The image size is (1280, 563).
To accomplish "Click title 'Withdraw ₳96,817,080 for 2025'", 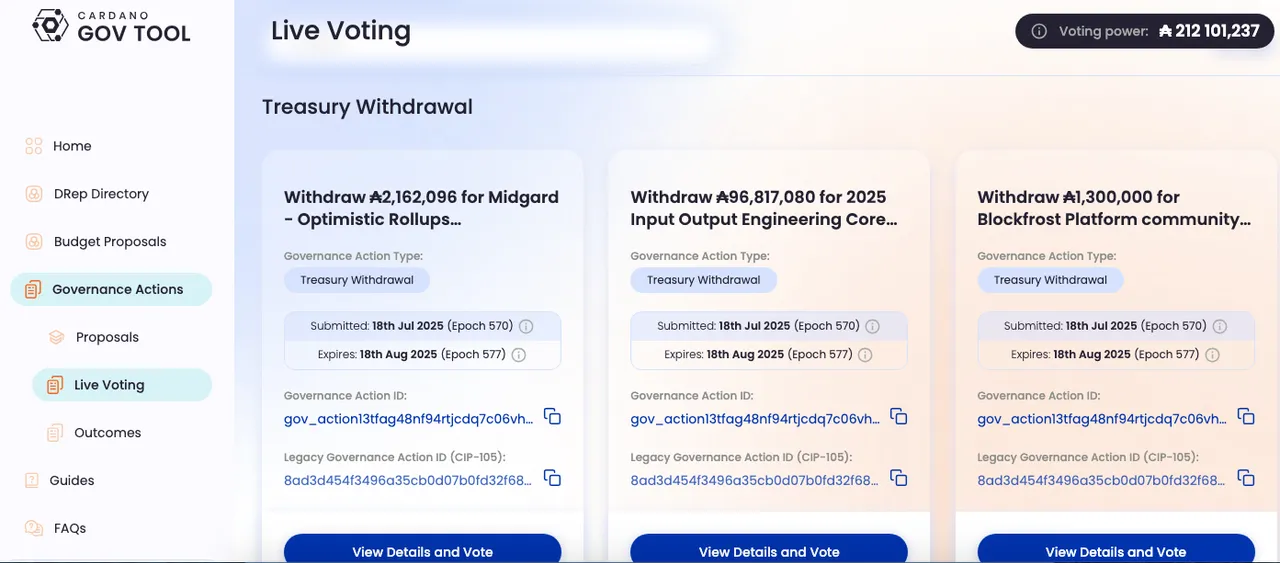I will tap(764, 208).
